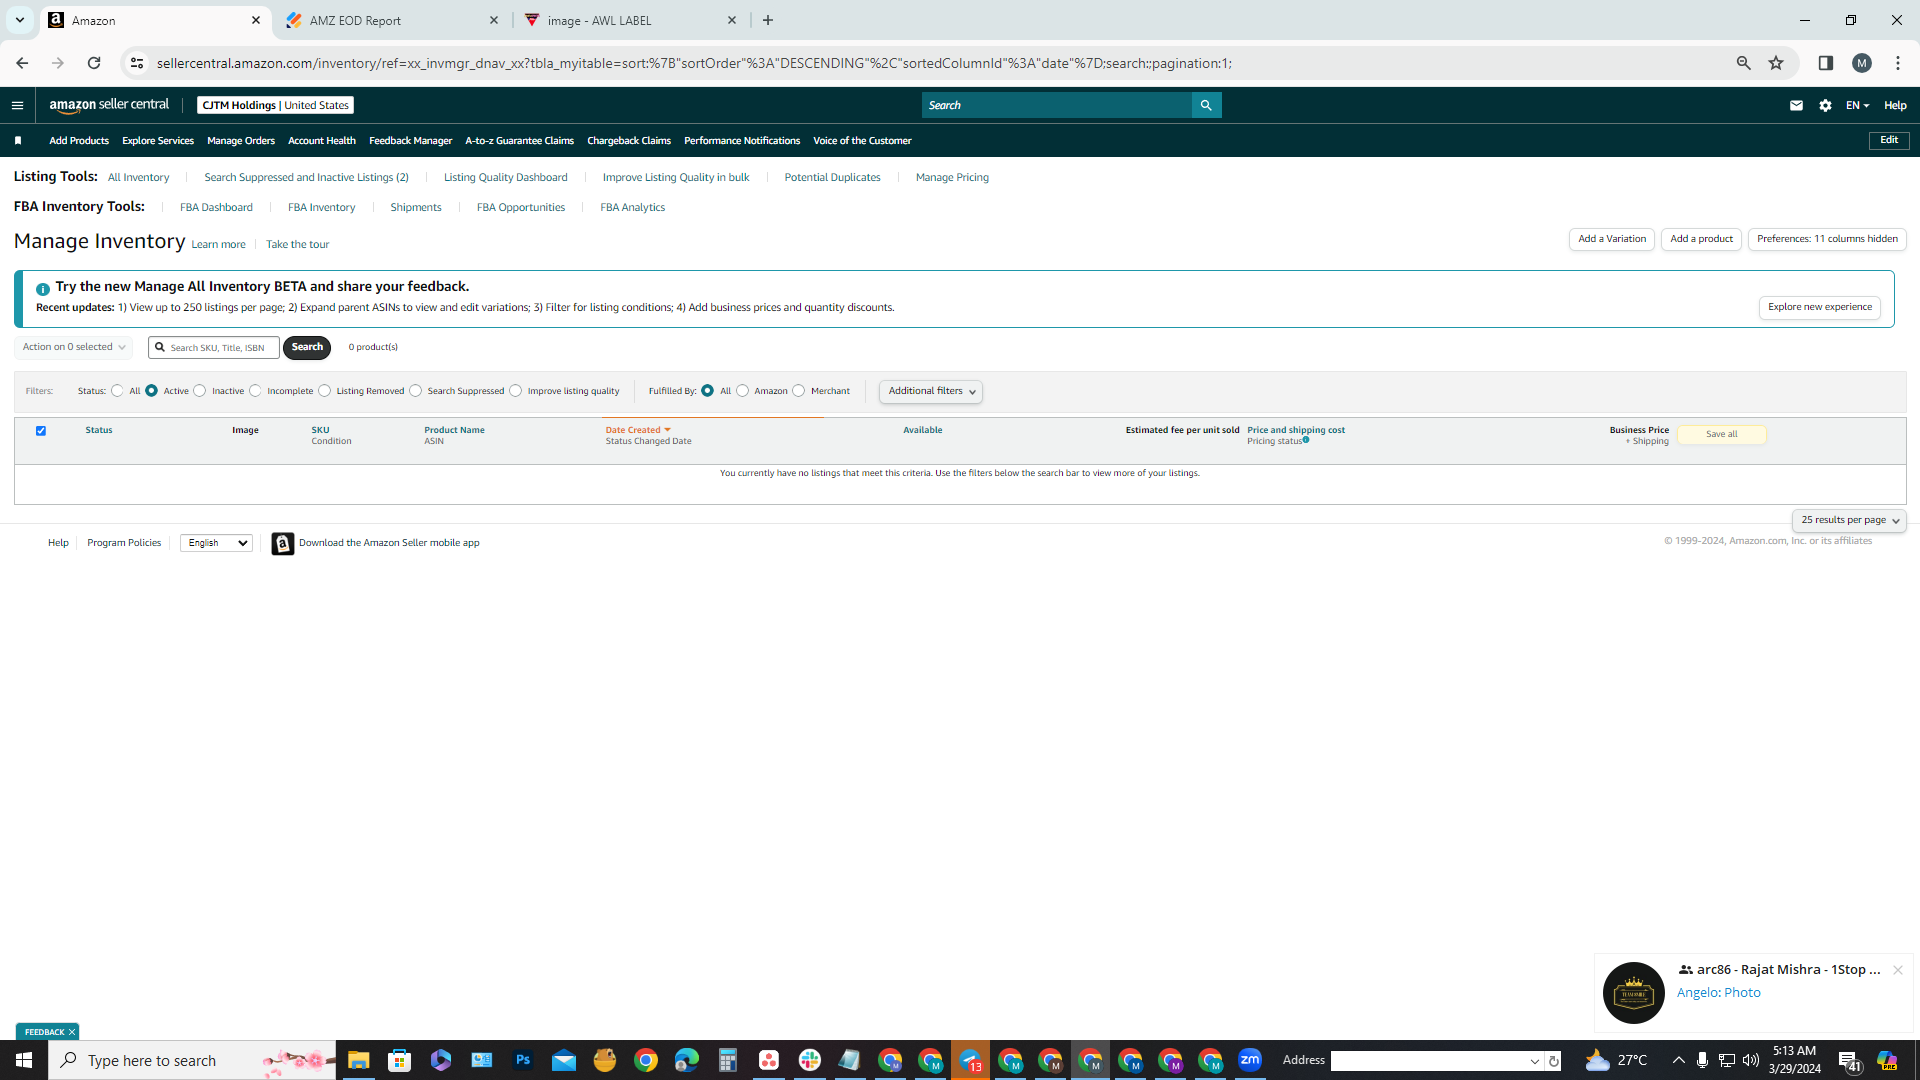Screen dimensions: 1920x1080
Task: Click the magnifier search button in header
Action: 1206,105
